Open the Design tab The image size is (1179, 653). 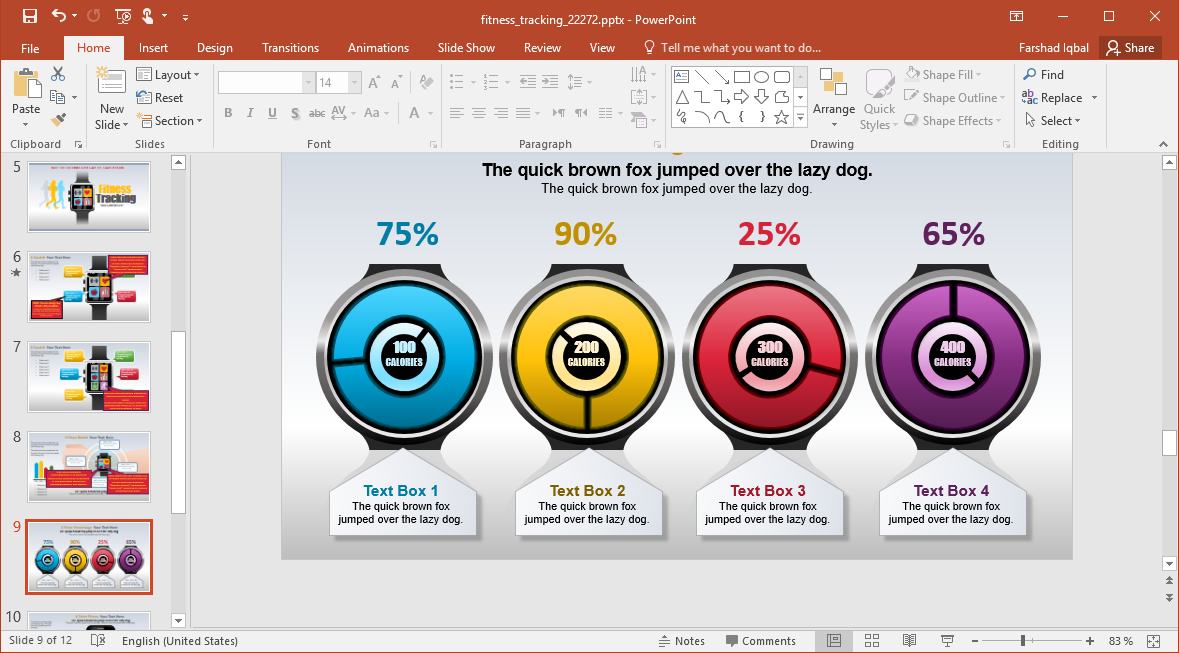(214, 48)
